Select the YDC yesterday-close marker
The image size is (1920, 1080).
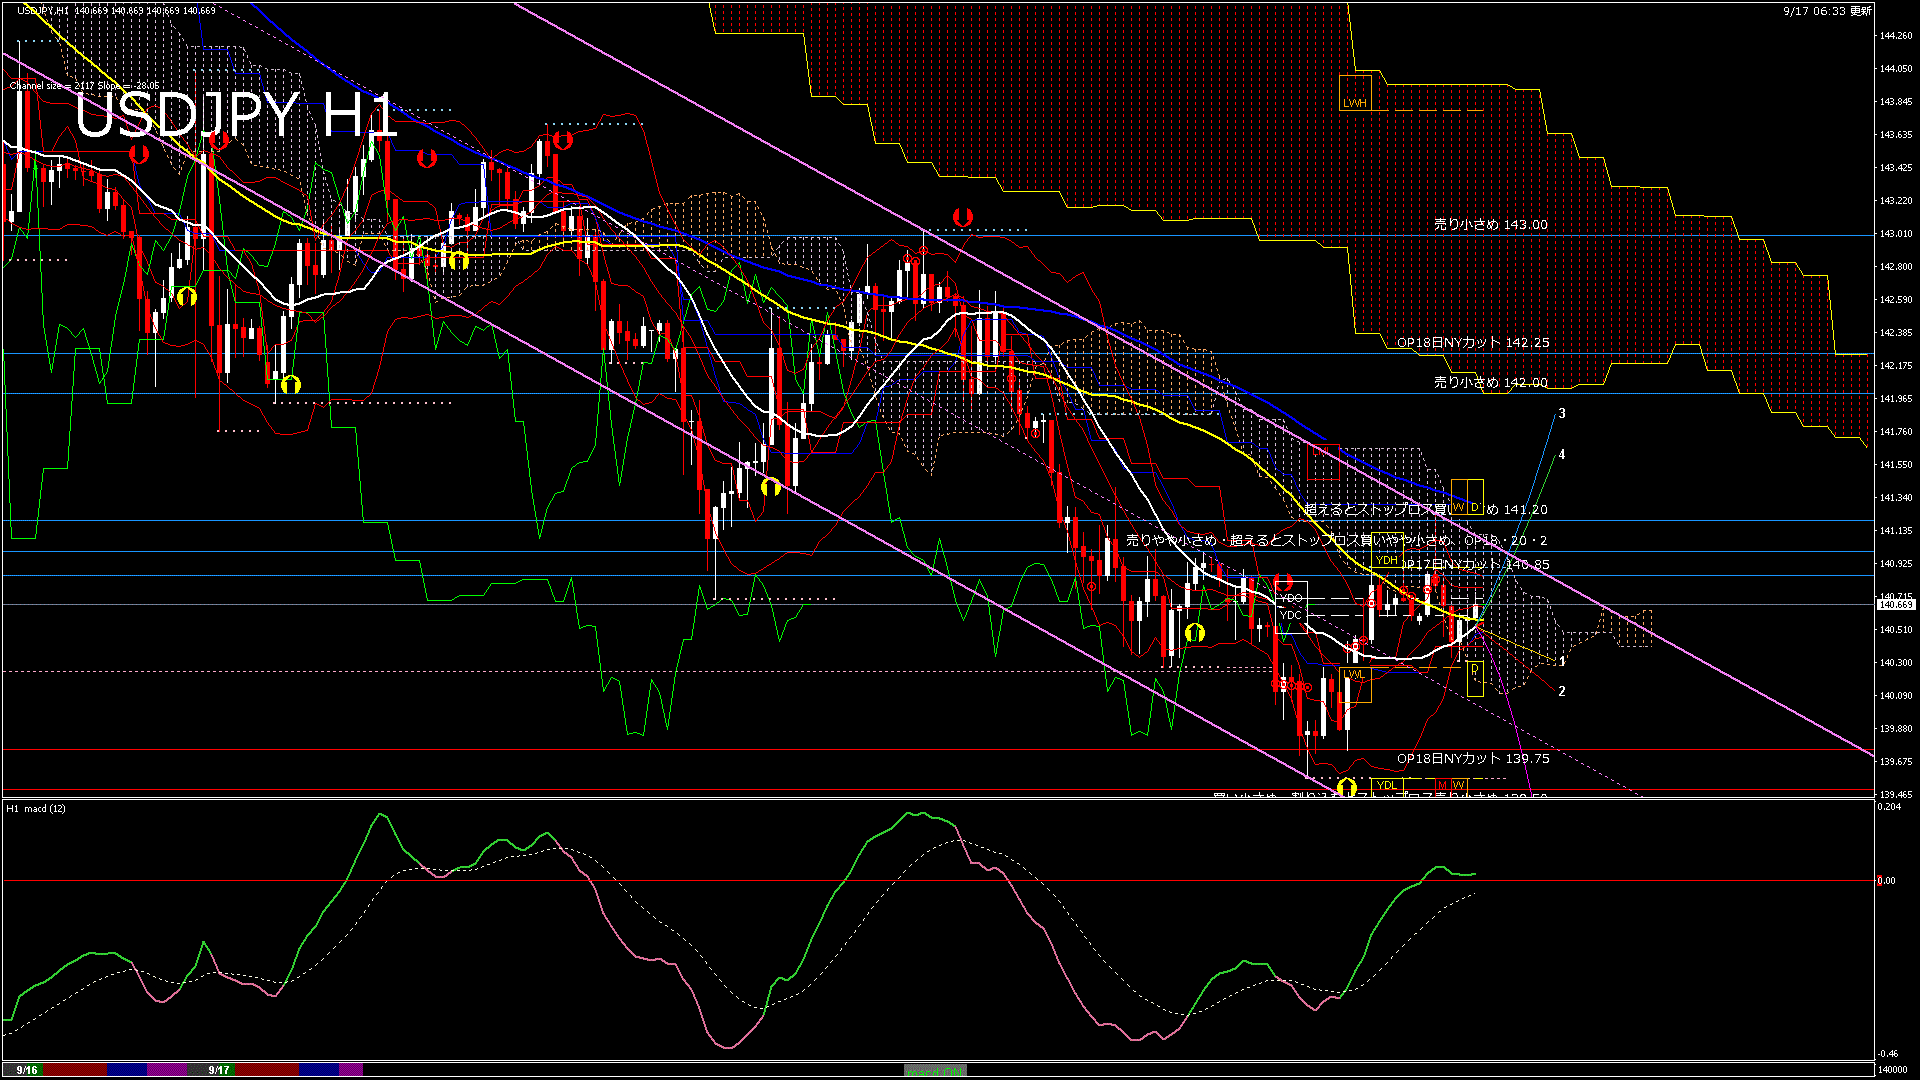[x=1291, y=615]
